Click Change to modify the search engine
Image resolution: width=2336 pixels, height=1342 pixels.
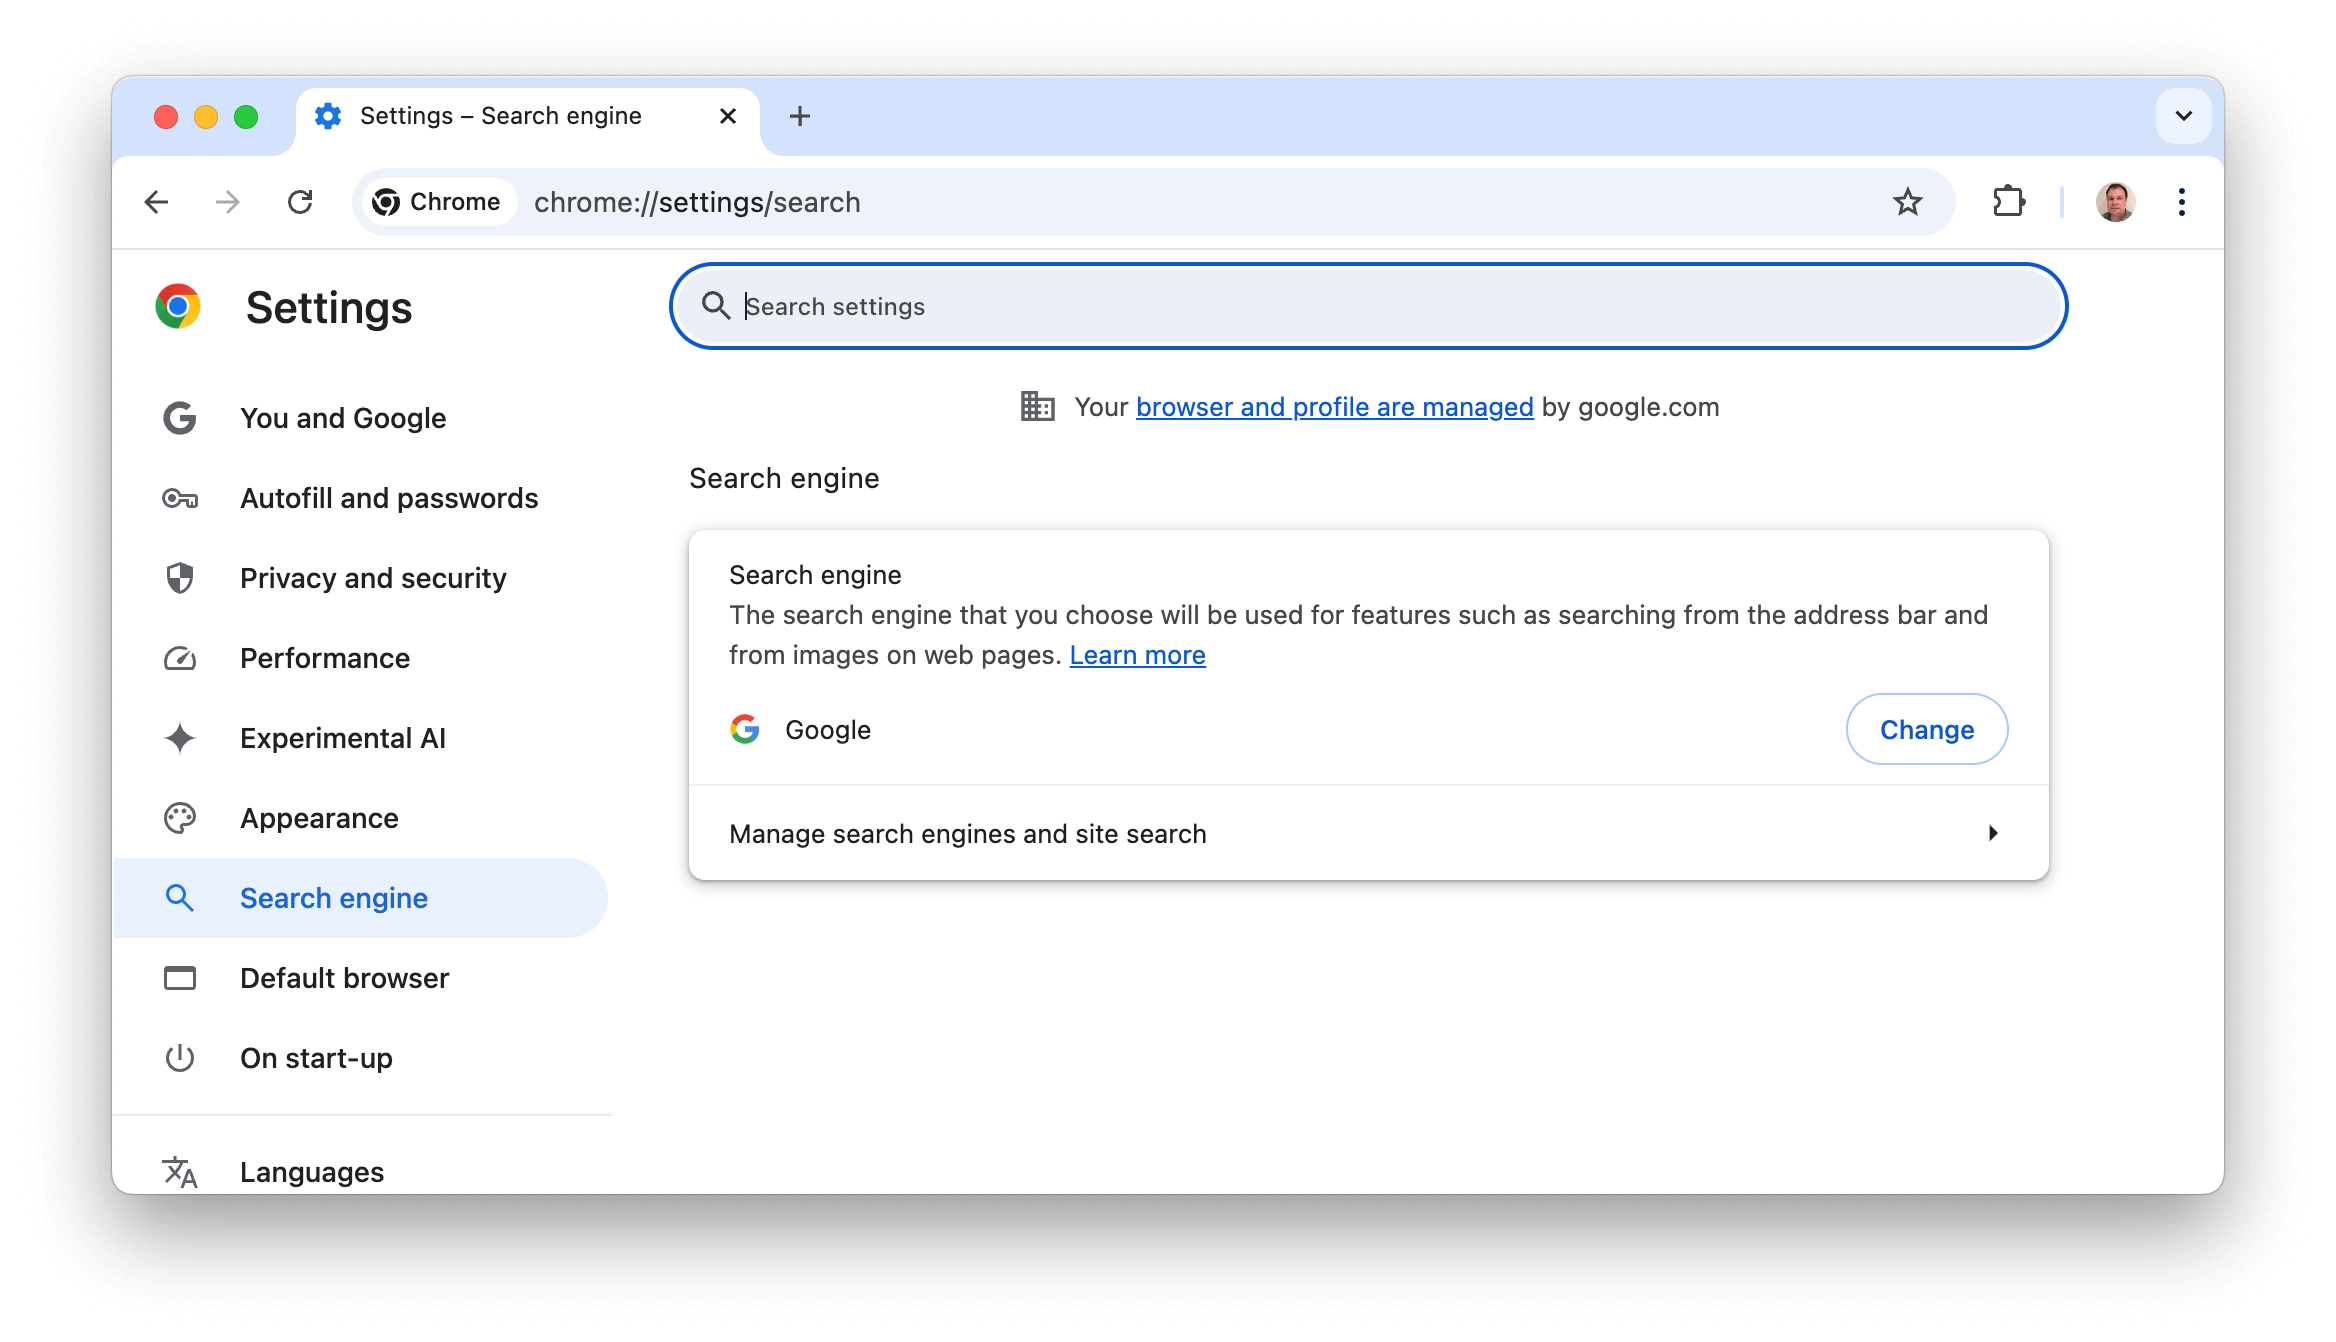point(1925,729)
